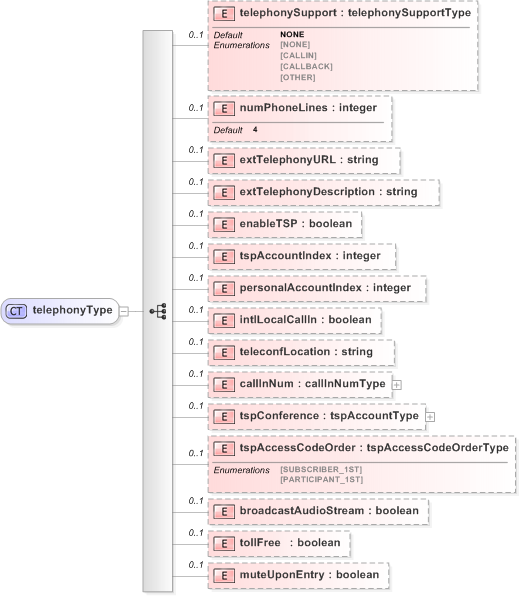Select extTelephonyURL : string label
The width and height of the screenshot is (520, 596).
pos(309,159)
